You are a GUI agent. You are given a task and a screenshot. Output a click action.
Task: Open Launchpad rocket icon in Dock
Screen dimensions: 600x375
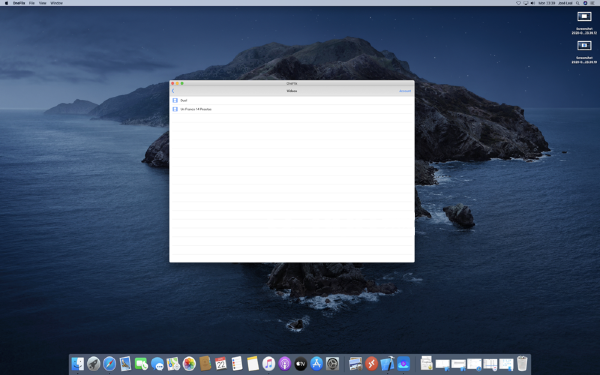[93, 364]
